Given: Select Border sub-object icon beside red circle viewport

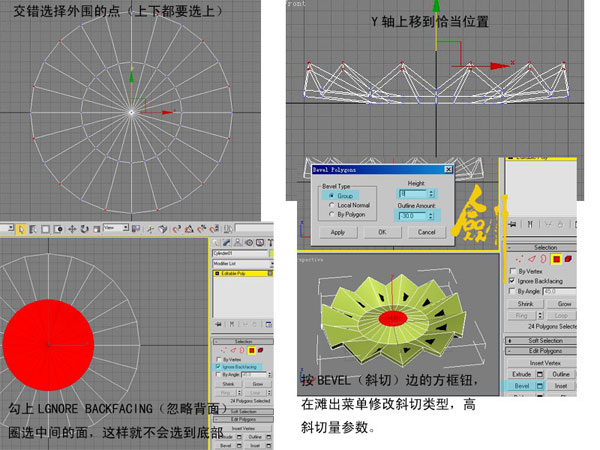Looking at the screenshot, I should pos(242,350).
